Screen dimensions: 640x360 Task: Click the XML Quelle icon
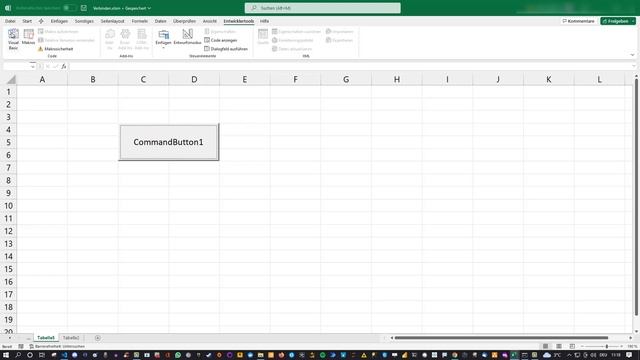tap(263, 37)
